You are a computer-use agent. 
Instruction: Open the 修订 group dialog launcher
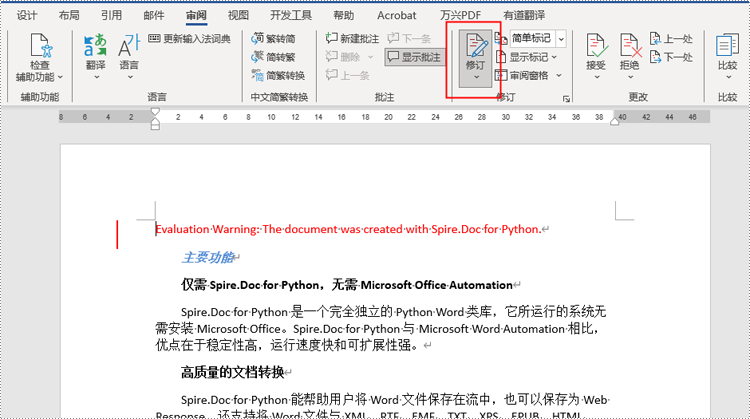pos(566,99)
